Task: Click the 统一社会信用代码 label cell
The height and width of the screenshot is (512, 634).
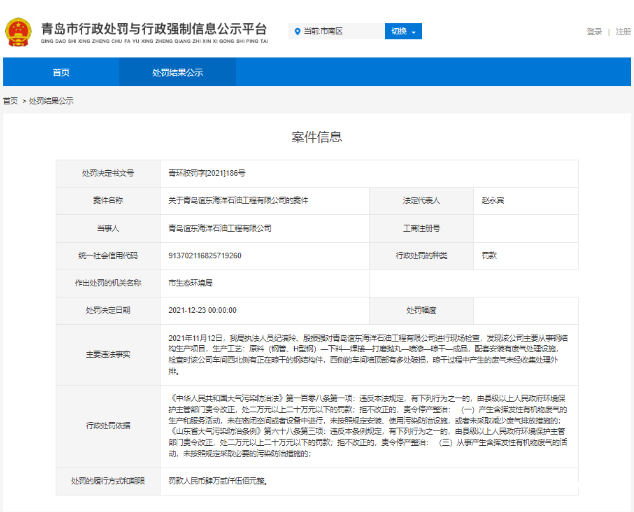Action: (108, 256)
